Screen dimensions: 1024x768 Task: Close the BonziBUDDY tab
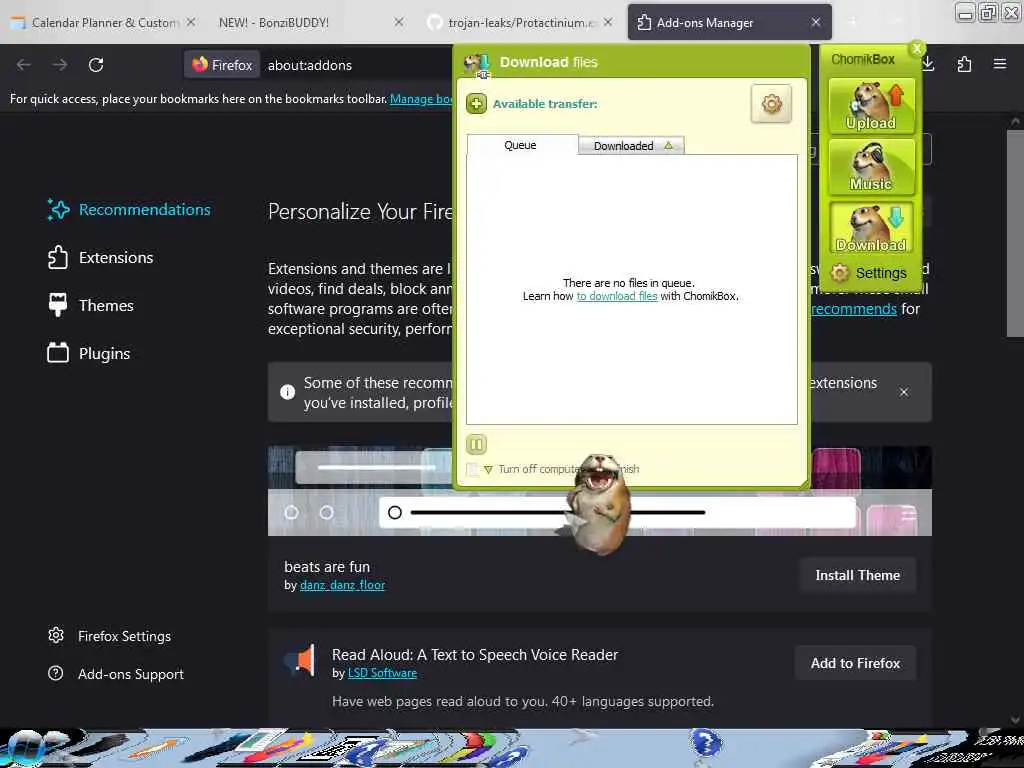click(399, 22)
